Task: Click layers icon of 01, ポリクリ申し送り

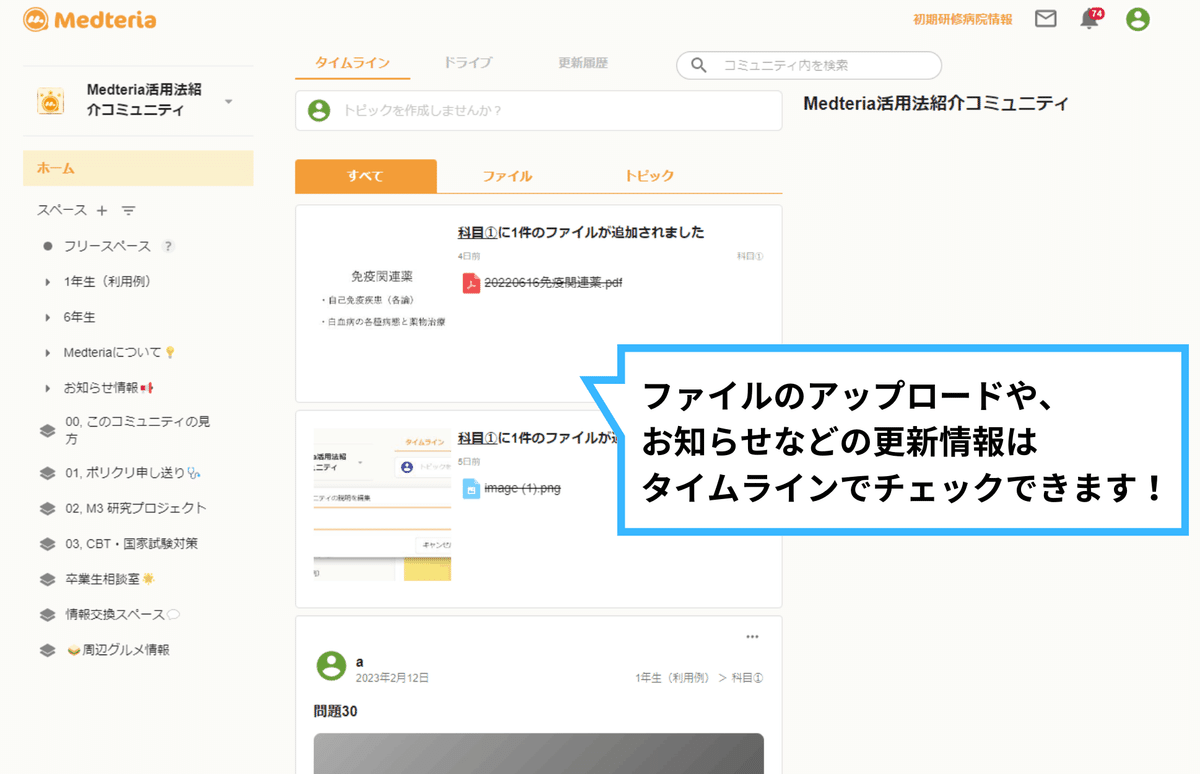Action: (47, 473)
